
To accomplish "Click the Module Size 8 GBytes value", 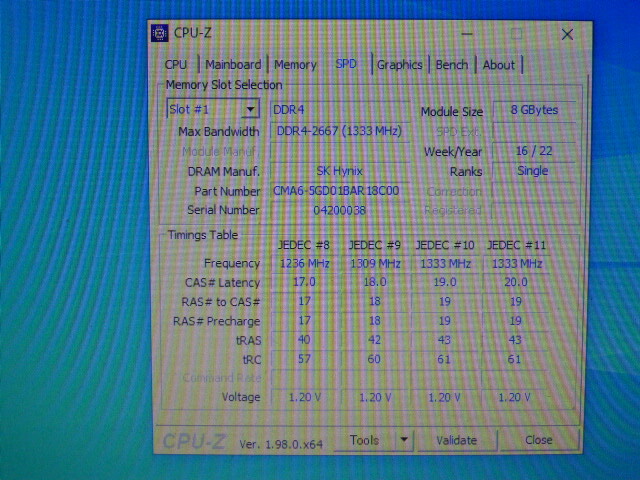I will coord(534,110).
